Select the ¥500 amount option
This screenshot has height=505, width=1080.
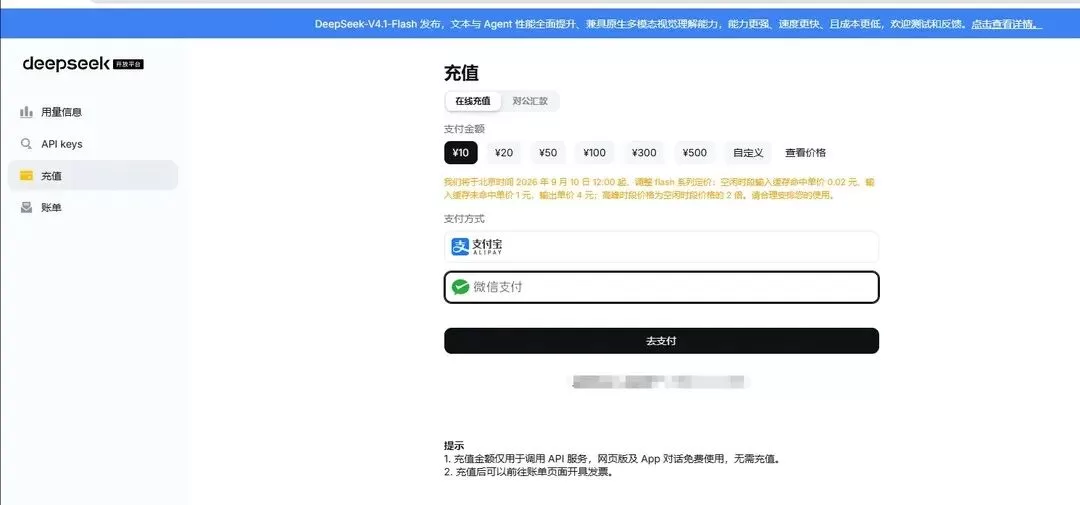pyautogui.click(x=695, y=153)
